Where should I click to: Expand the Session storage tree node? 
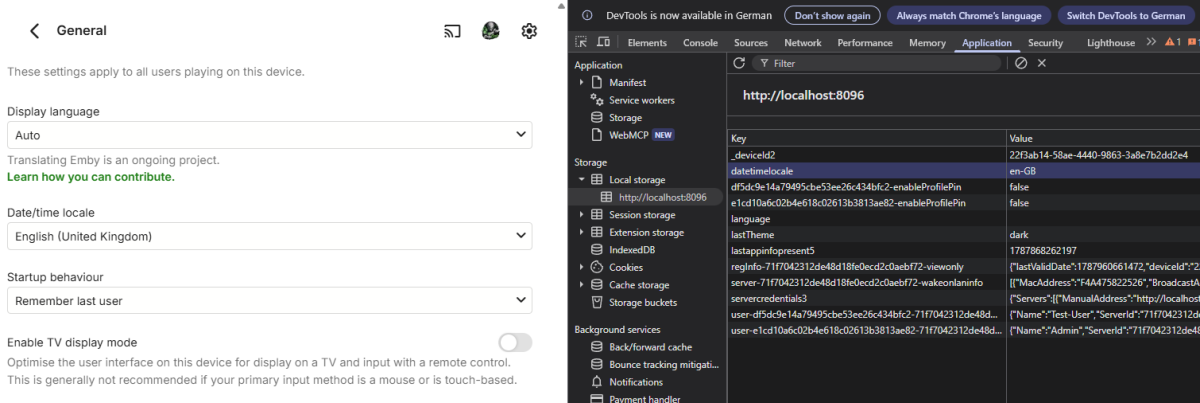click(582, 215)
